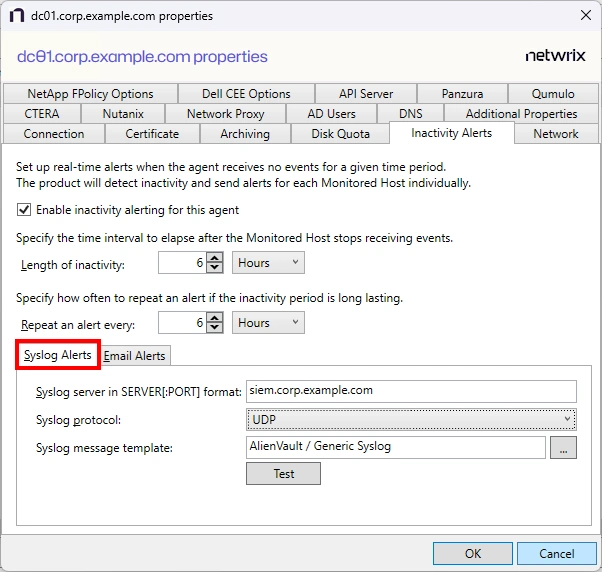Viewport: 602px width, 572px height.
Task: Select the Network Proxy tab
Action: click(x=225, y=114)
